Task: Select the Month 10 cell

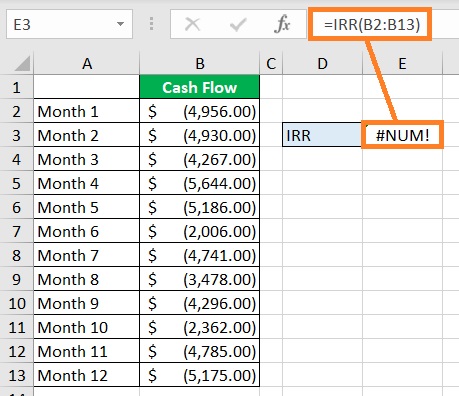Action: [86, 327]
